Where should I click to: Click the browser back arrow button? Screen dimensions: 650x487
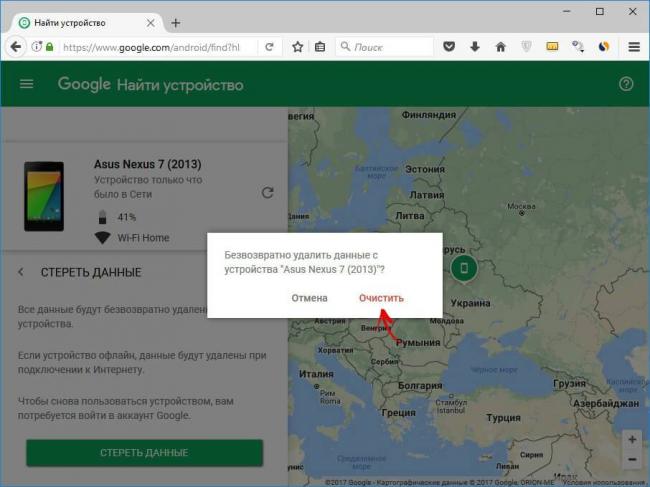tap(16, 47)
